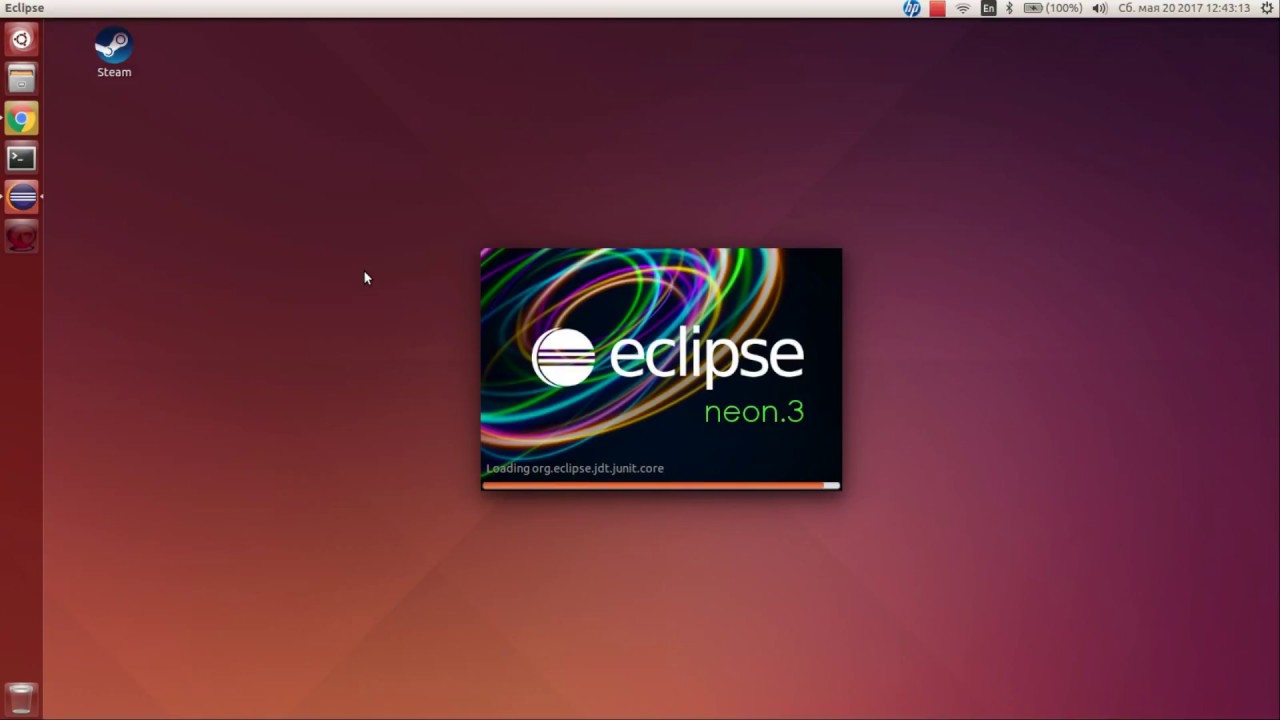The width and height of the screenshot is (1280, 720).
Task: Open the Files manager in the launcher
Action: click(21, 79)
